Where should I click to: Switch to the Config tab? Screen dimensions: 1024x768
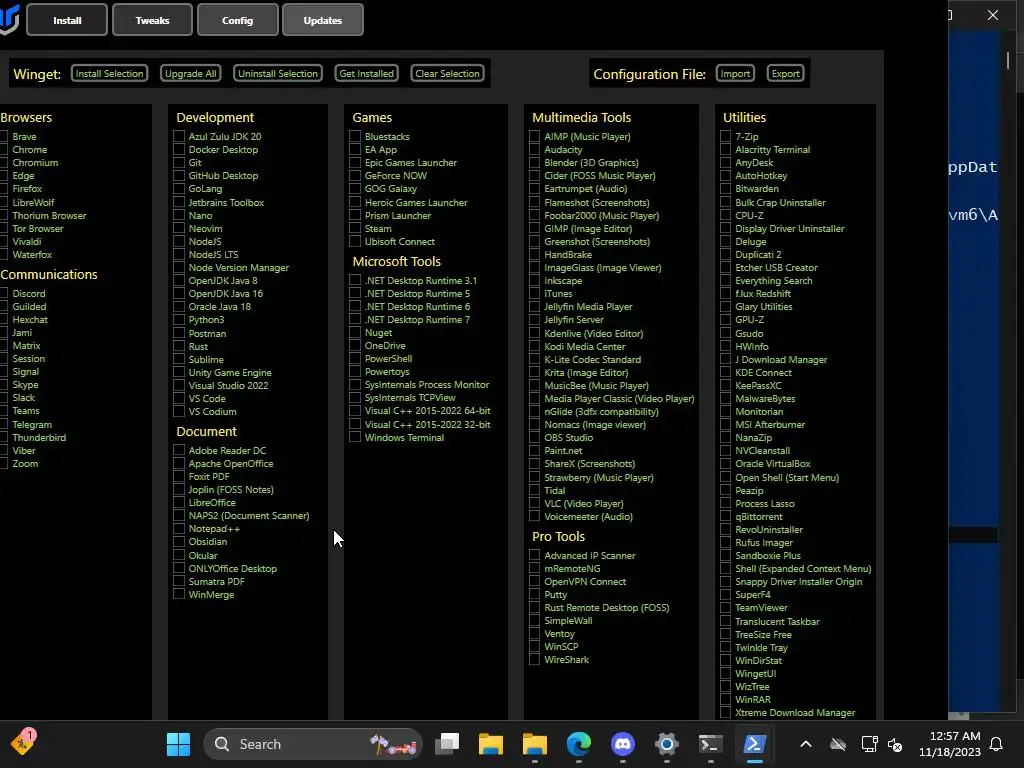click(x=237, y=20)
